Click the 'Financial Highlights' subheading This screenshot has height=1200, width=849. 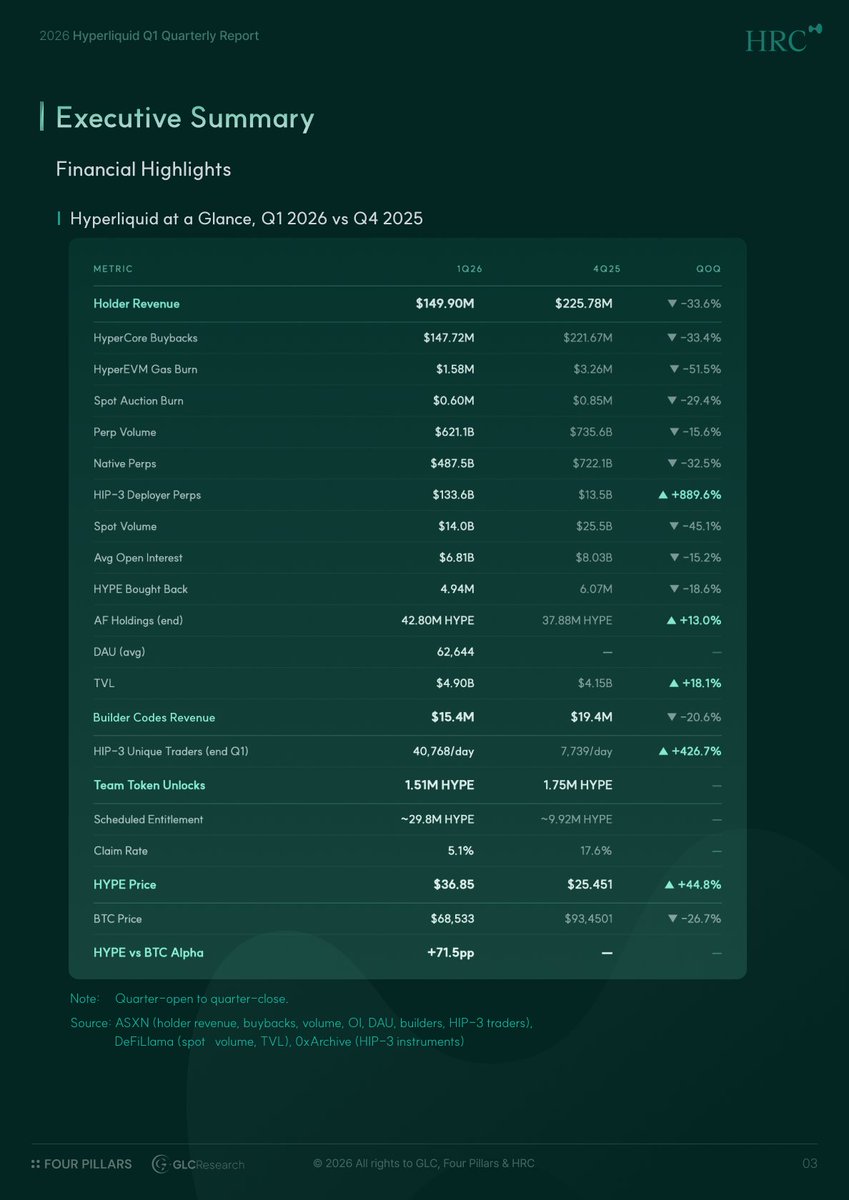tap(143, 169)
